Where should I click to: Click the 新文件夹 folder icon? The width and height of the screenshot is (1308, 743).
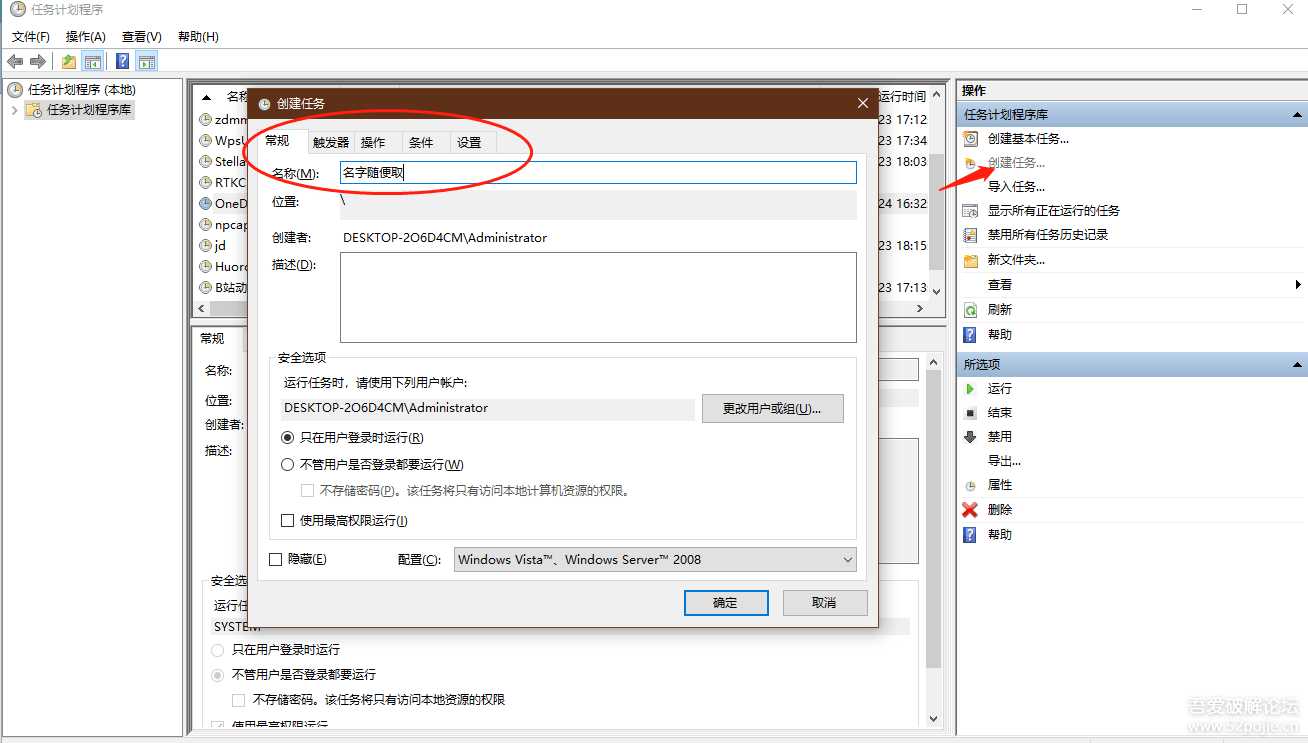[970, 260]
